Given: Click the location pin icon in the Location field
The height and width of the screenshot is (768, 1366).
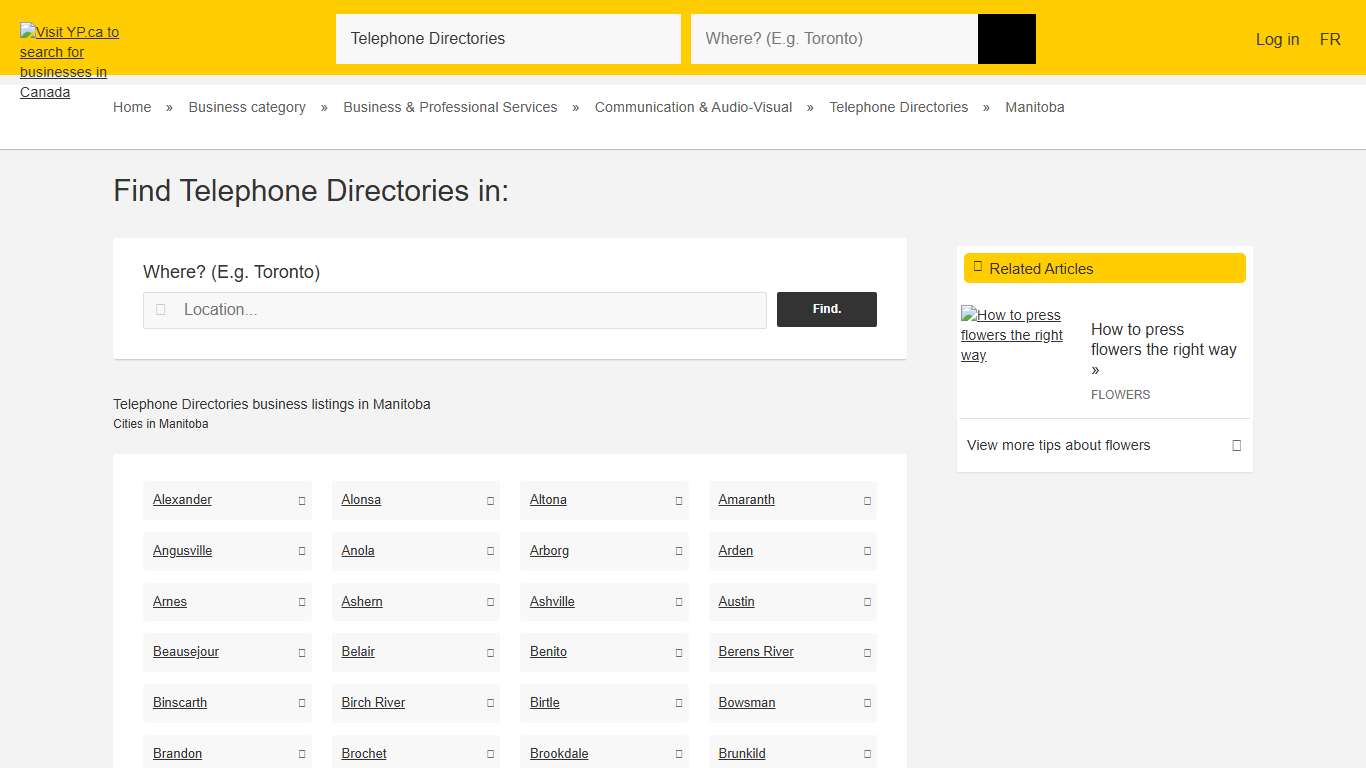Looking at the screenshot, I should [x=160, y=310].
